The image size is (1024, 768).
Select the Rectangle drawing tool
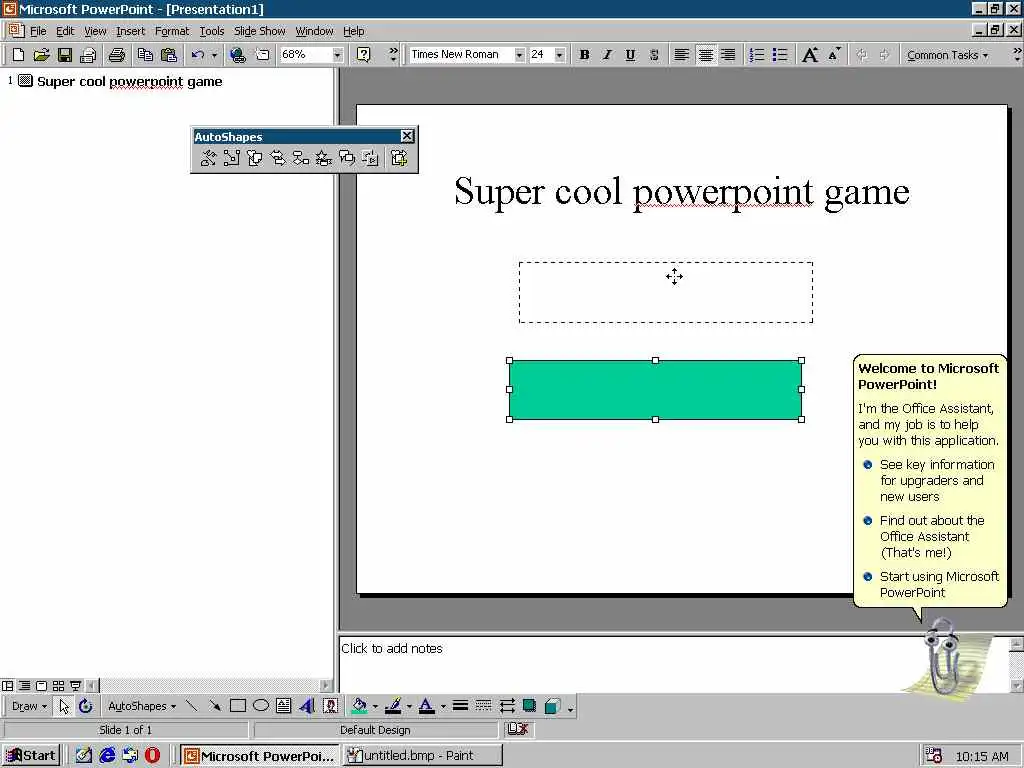pyautogui.click(x=238, y=706)
